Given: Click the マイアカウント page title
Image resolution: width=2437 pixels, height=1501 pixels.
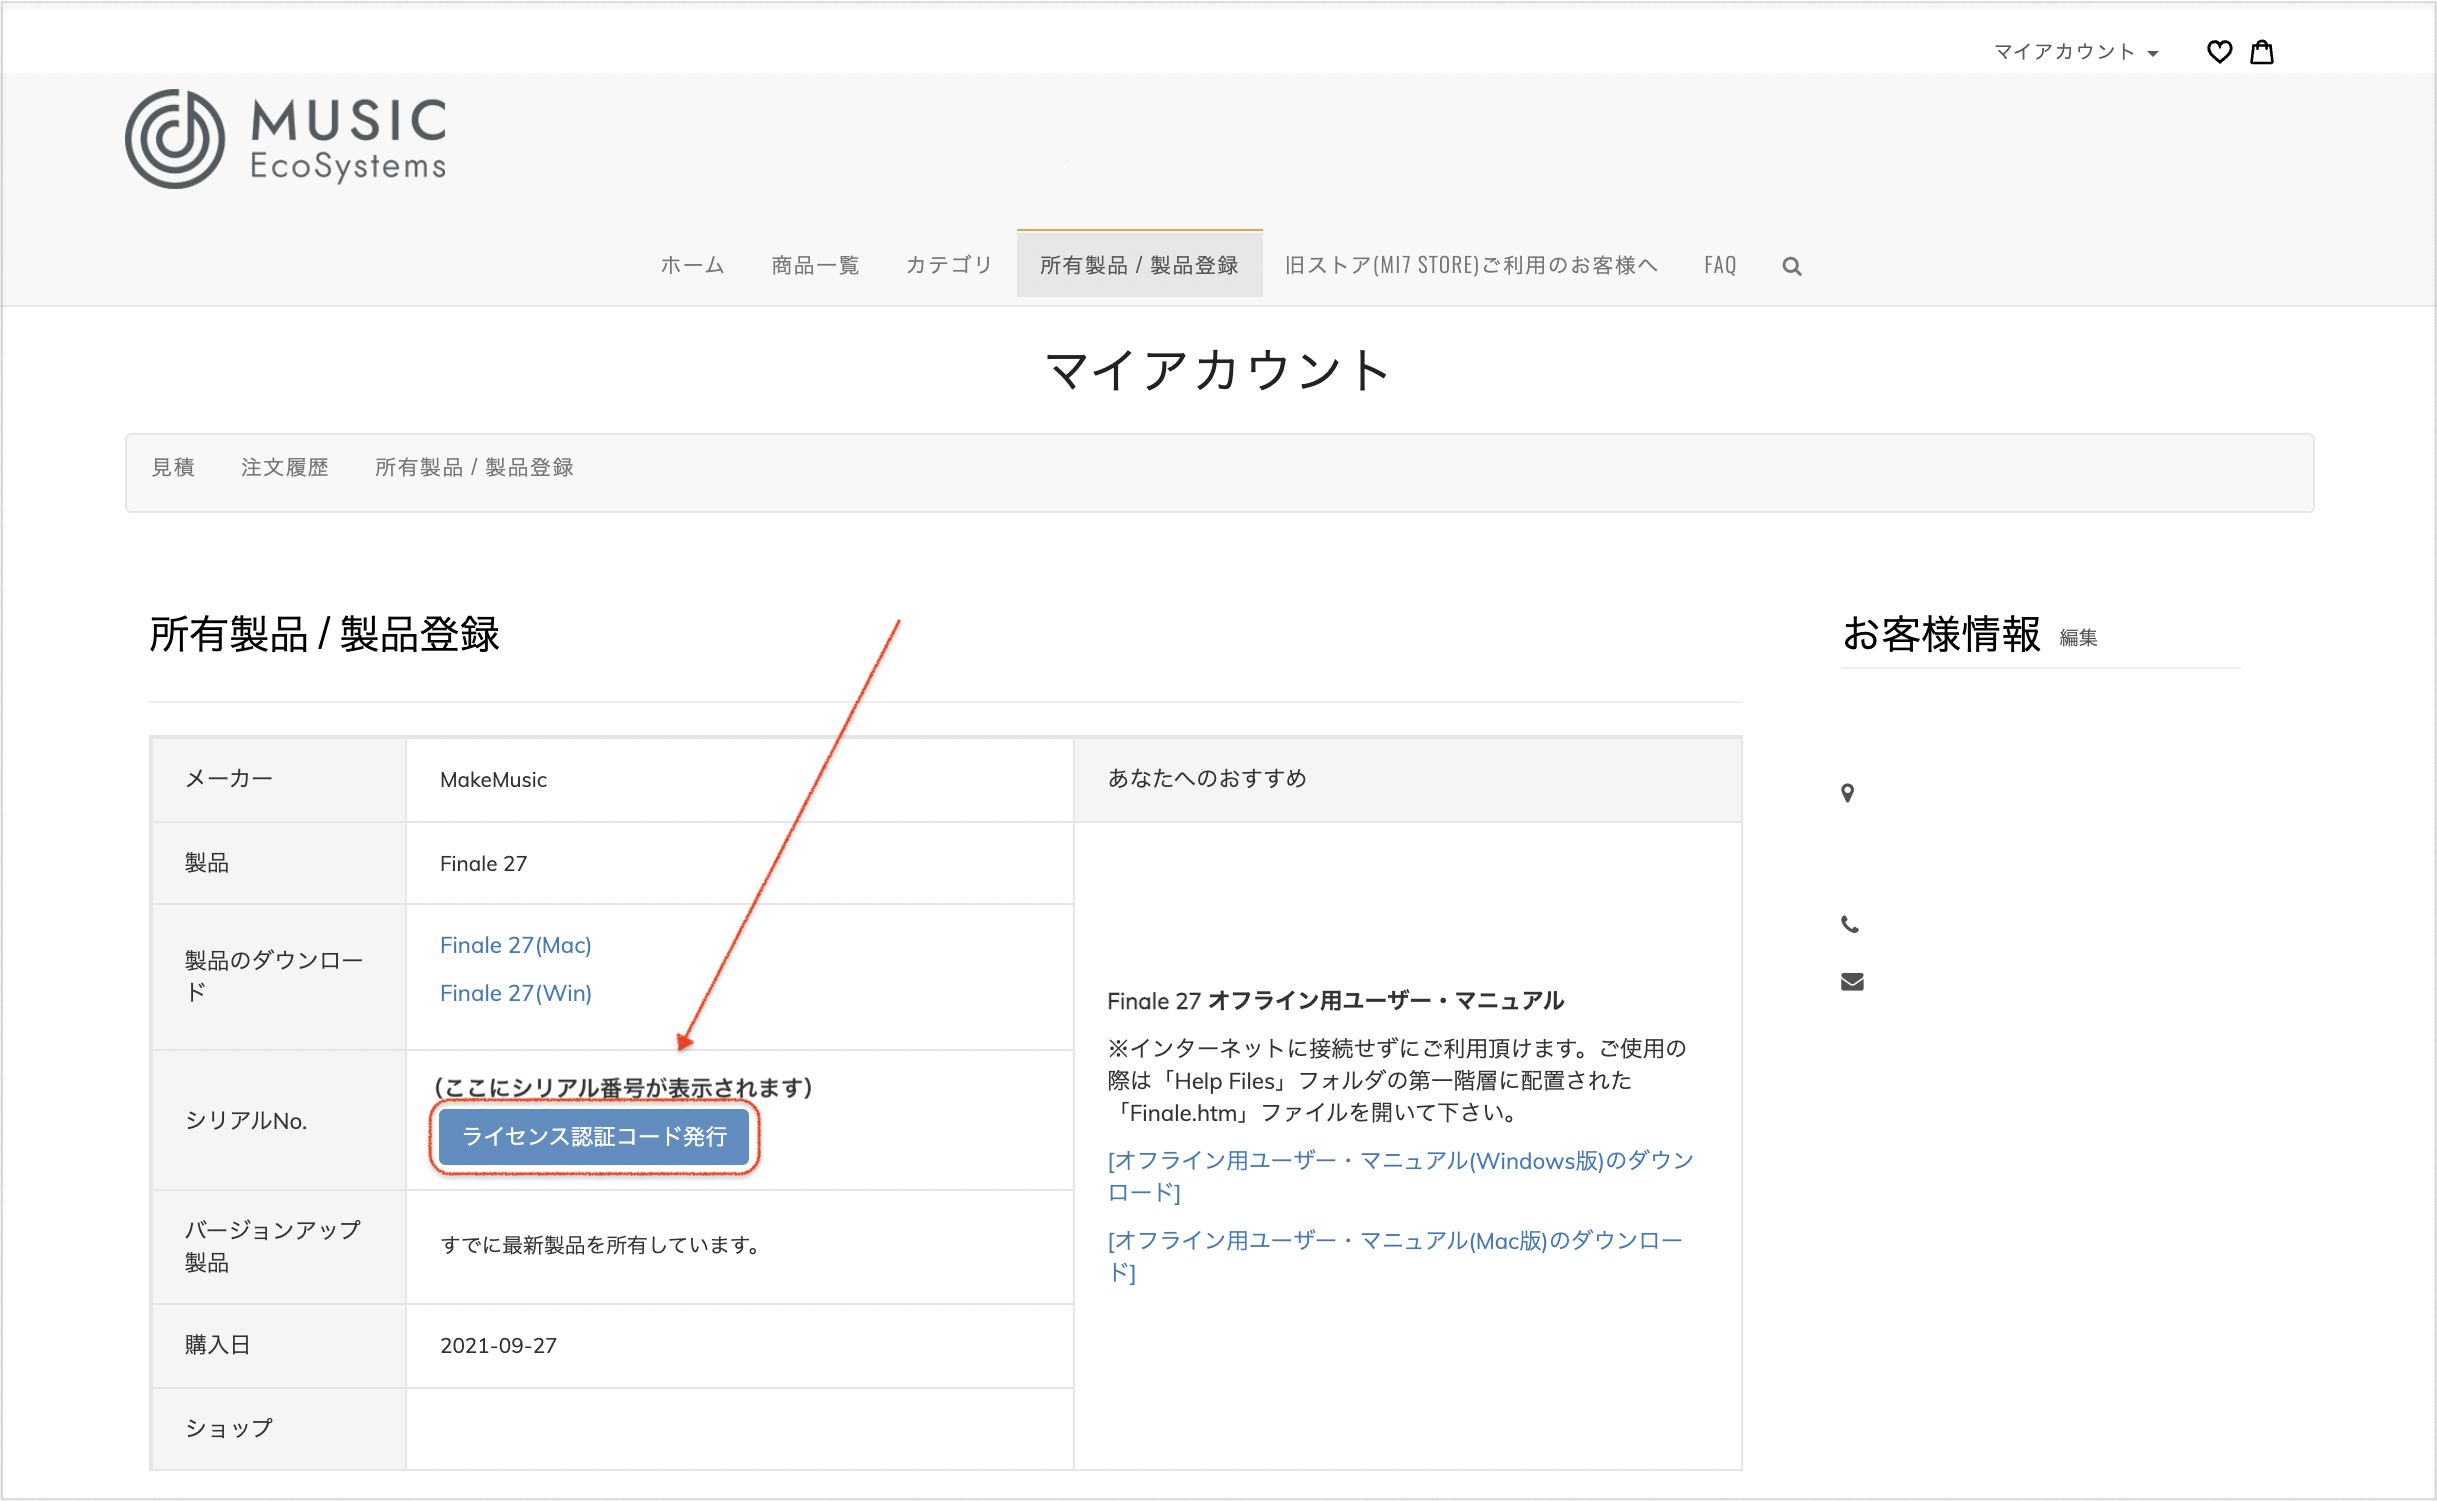Looking at the screenshot, I should coord(1218,371).
